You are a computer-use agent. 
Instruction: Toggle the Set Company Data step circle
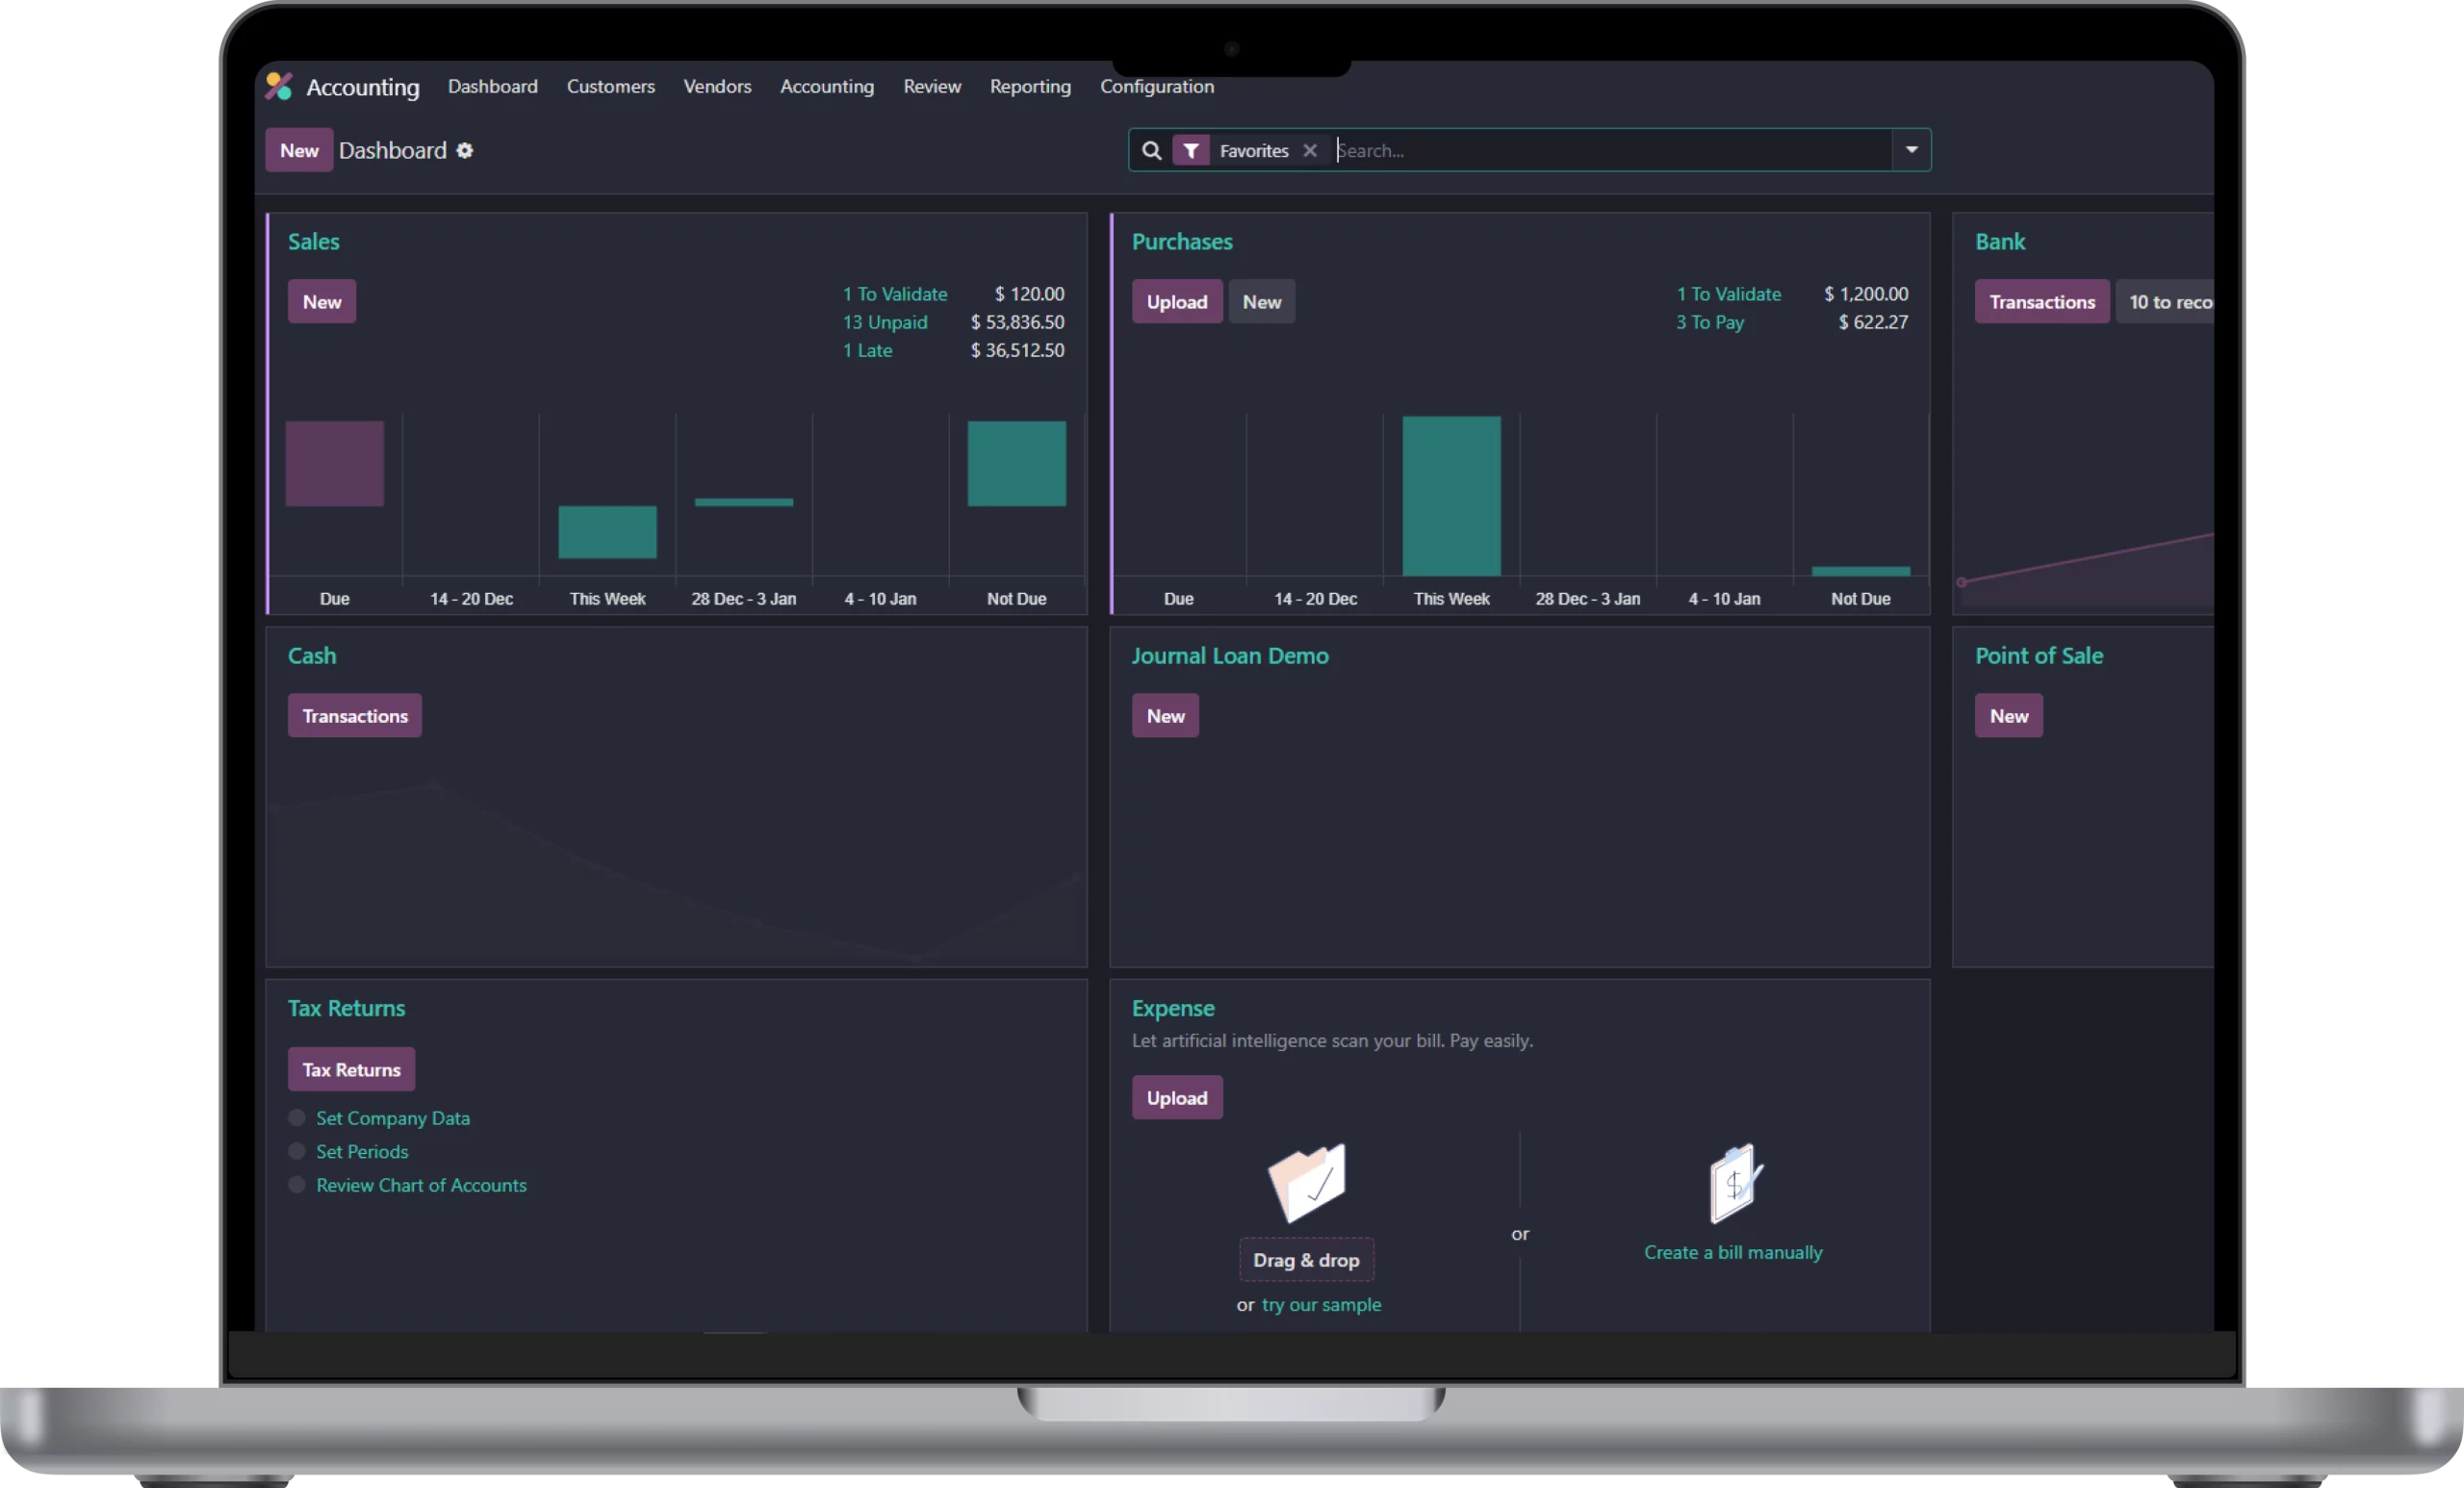(297, 1118)
